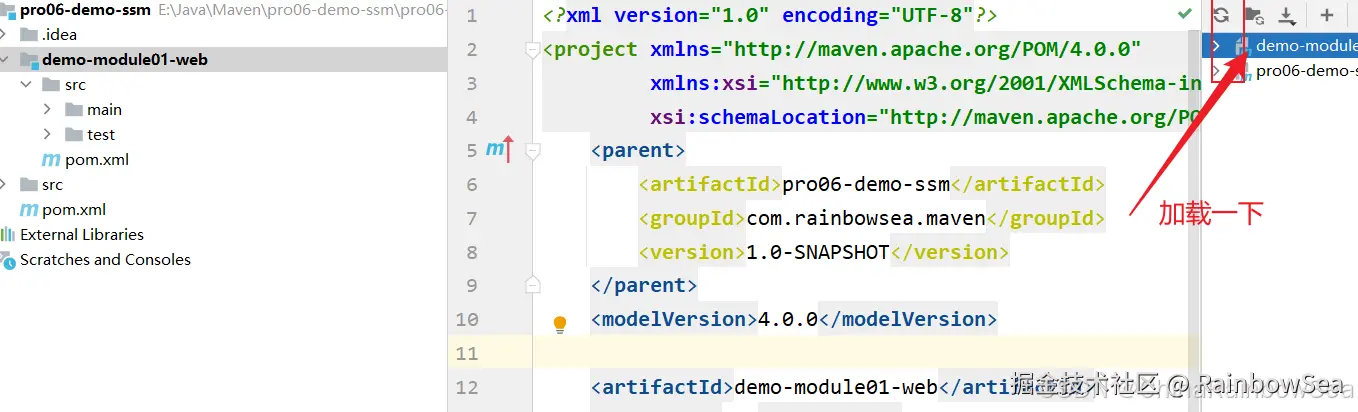The width and height of the screenshot is (1358, 412).
Task: Select Scratches and Consoles node
Action: [x=105, y=260]
